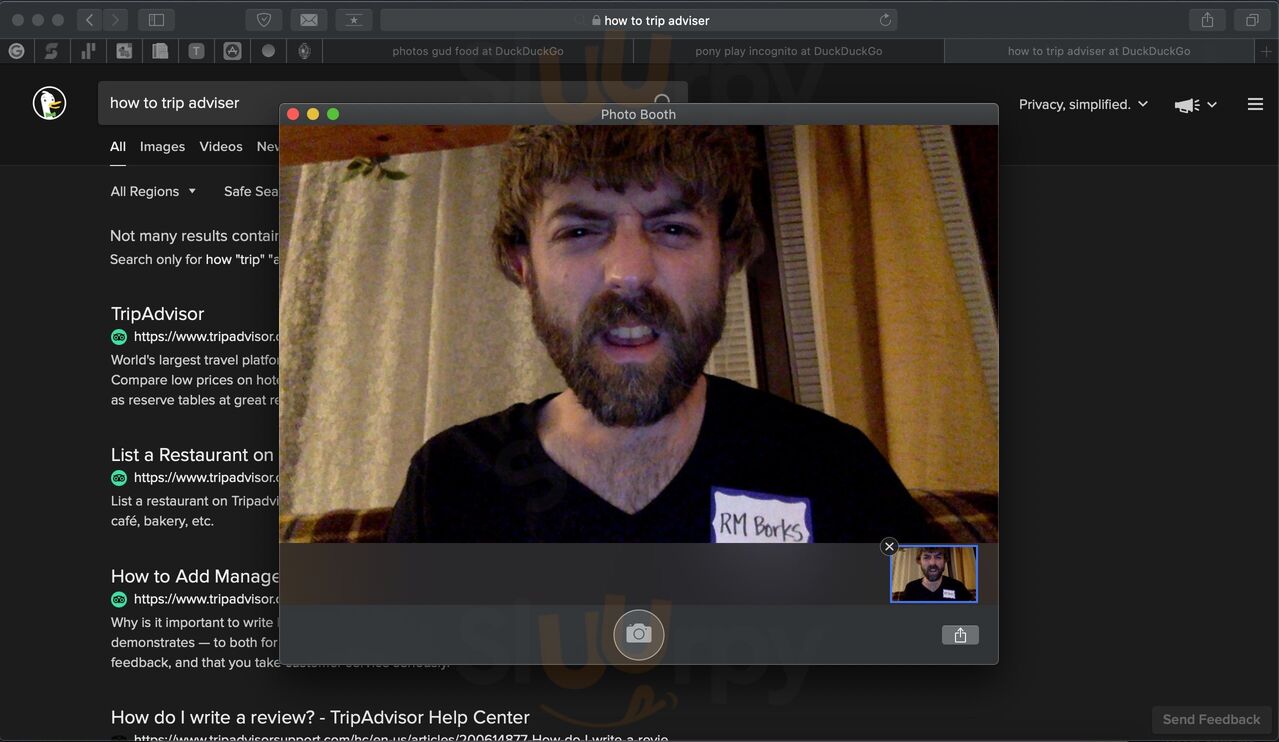Take a photo with the camera shutter button
This screenshot has height=742, width=1279.
click(x=638, y=634)
